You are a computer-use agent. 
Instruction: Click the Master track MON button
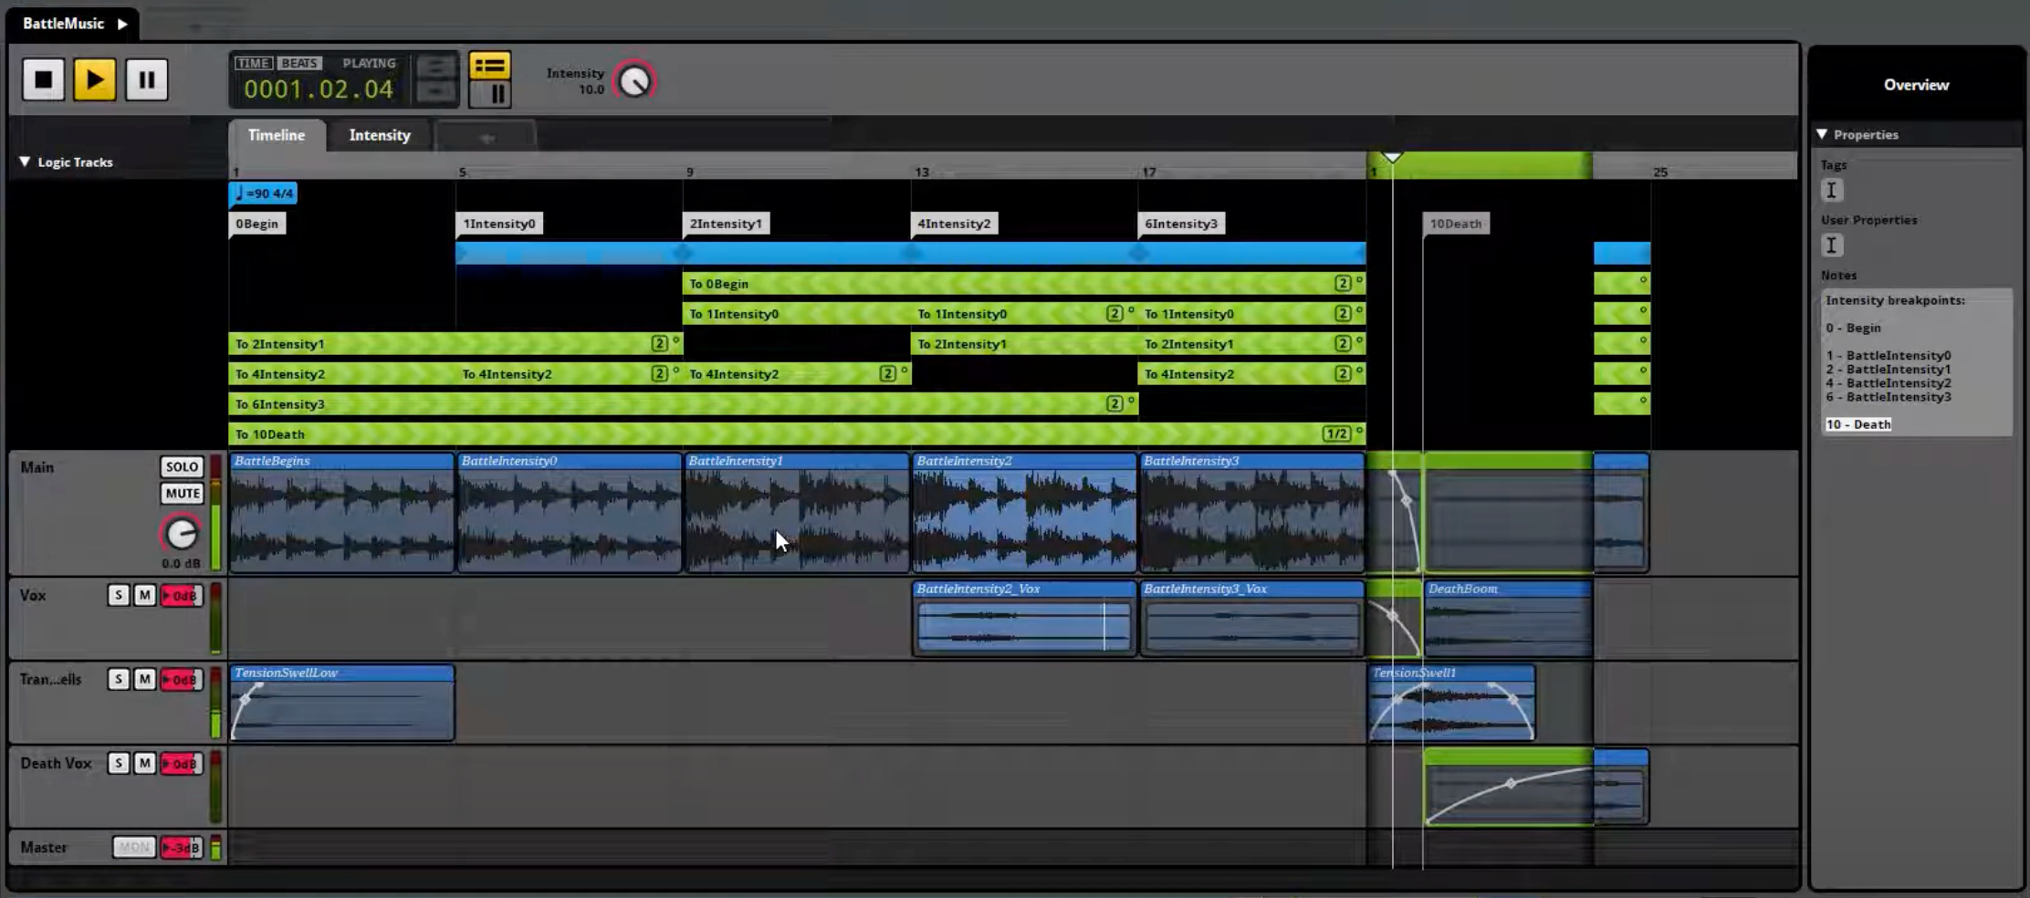pyautogui.click(x=133, y=848)
